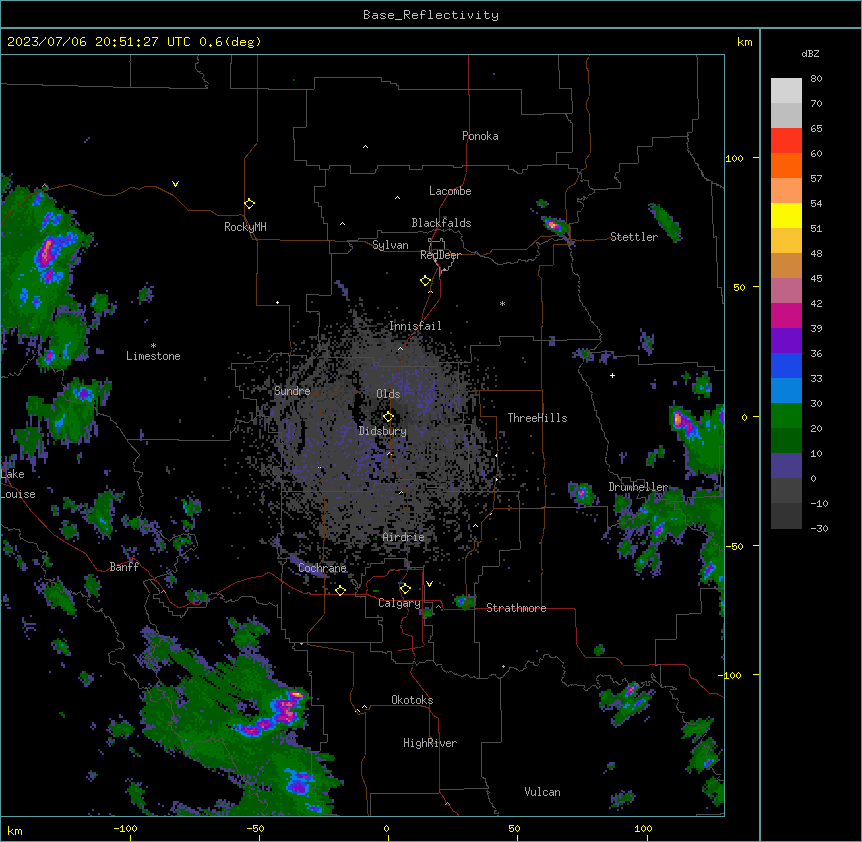Click the Airdrie city label
The height and width of the screenshot is (842, 862).
(404, 537)
